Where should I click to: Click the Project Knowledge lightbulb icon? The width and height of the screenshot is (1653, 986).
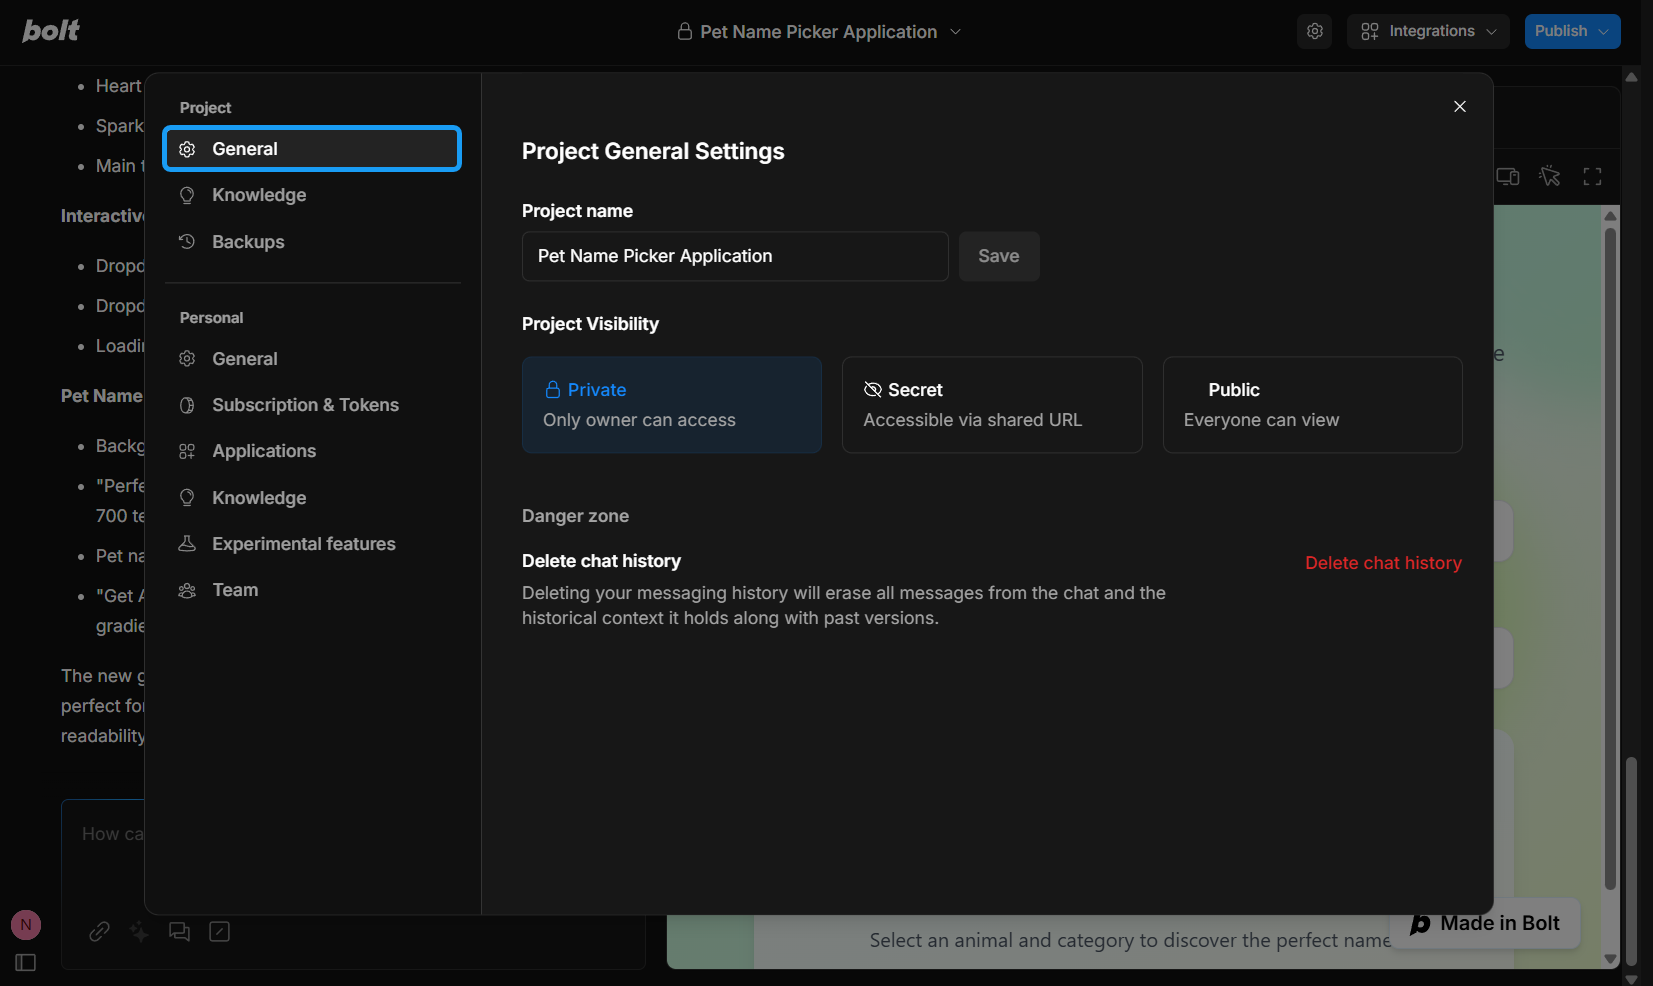tap(187, 195)
